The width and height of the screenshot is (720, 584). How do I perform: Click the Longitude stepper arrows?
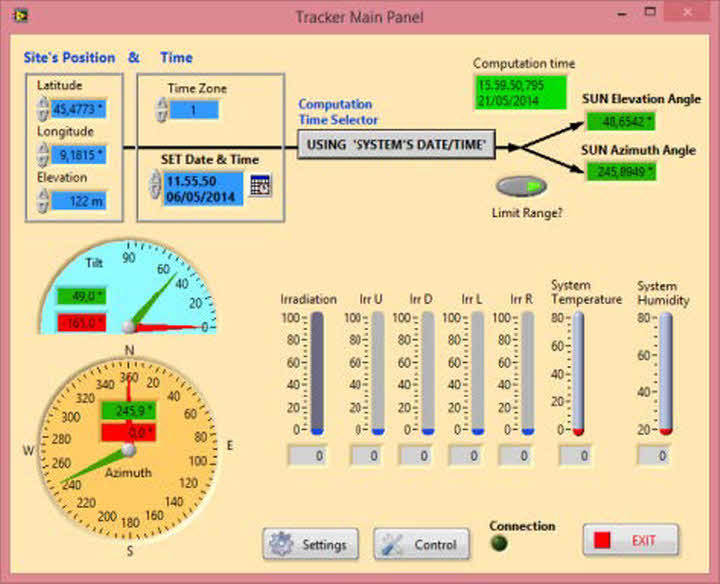[x=42, y=154]
